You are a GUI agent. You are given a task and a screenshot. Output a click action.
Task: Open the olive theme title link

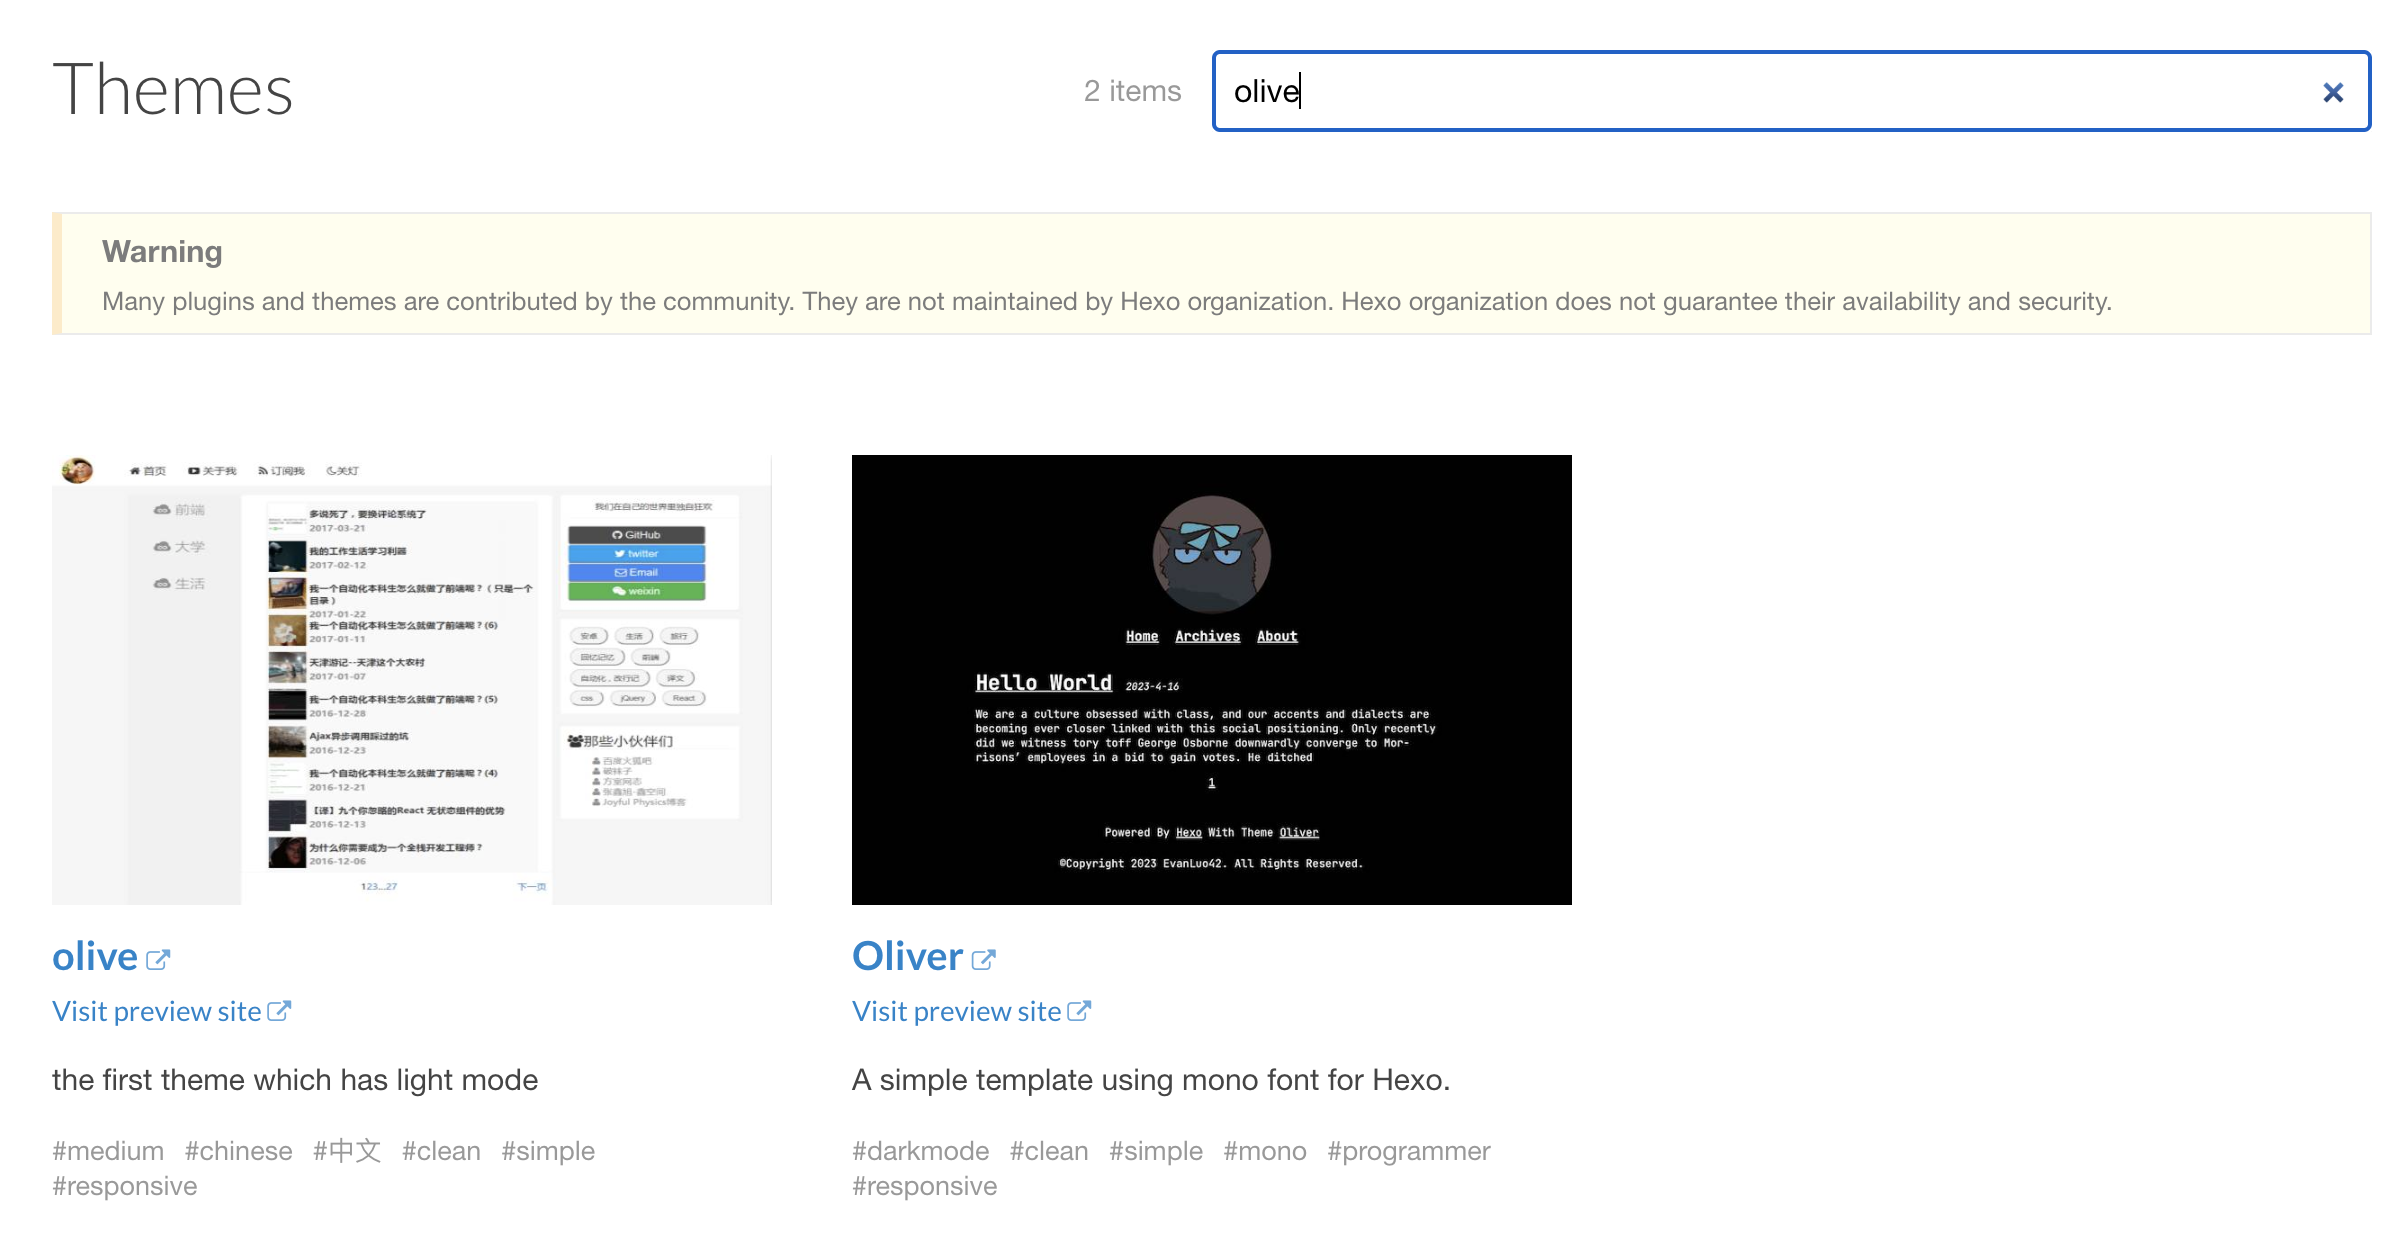pyautogui.click(x=95, y=957)
